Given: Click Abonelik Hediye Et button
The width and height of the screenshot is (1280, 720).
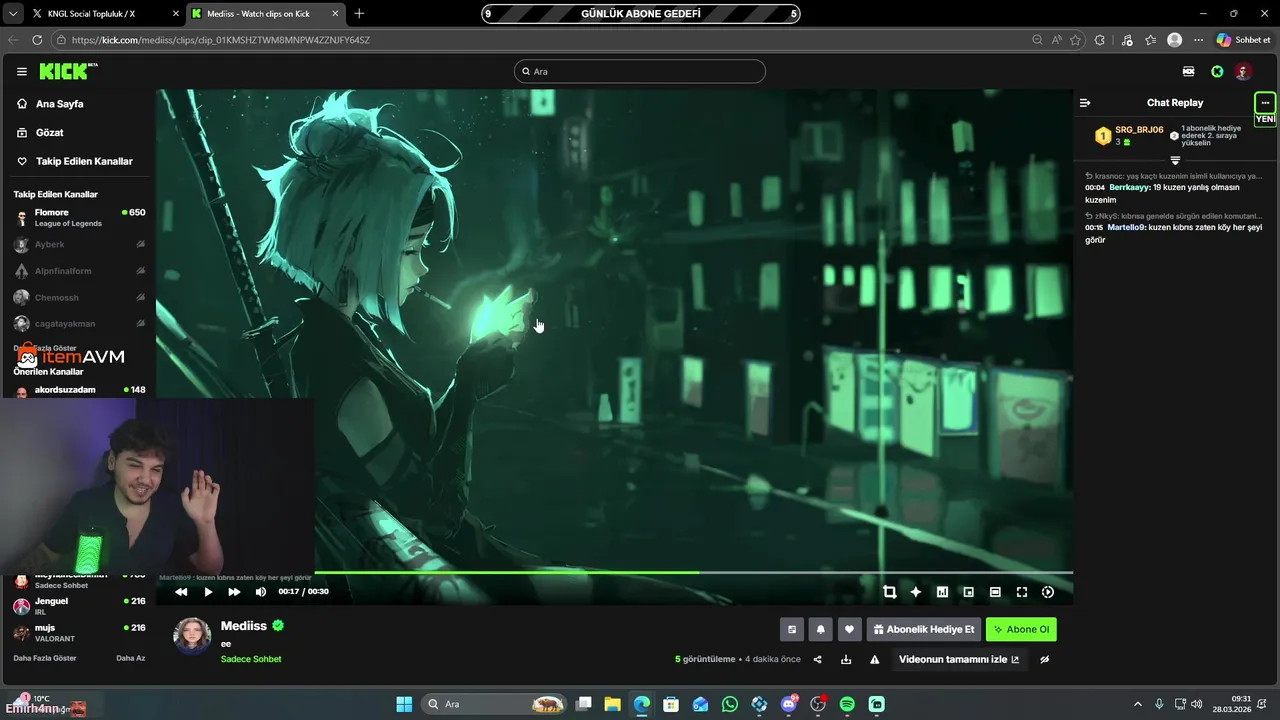Looking at the screenshot, I should pyautogui.click(x=924, y=629).
